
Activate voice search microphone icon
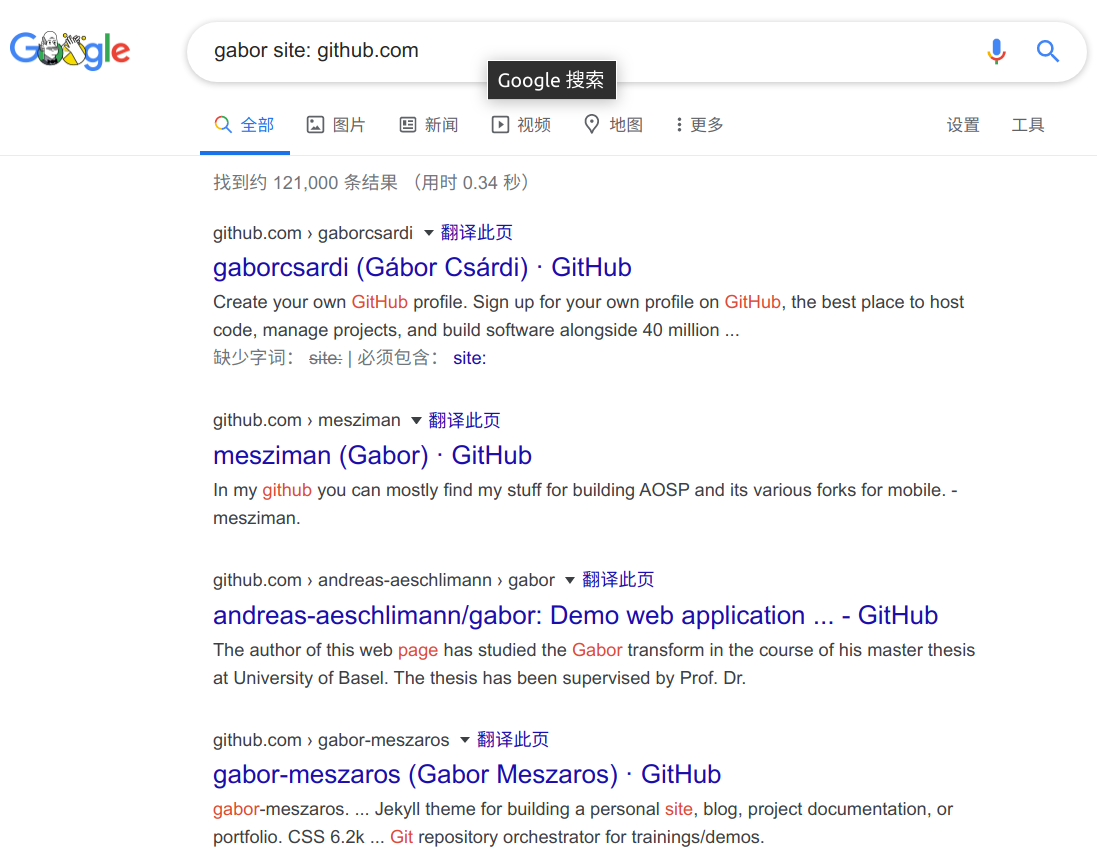996,51
